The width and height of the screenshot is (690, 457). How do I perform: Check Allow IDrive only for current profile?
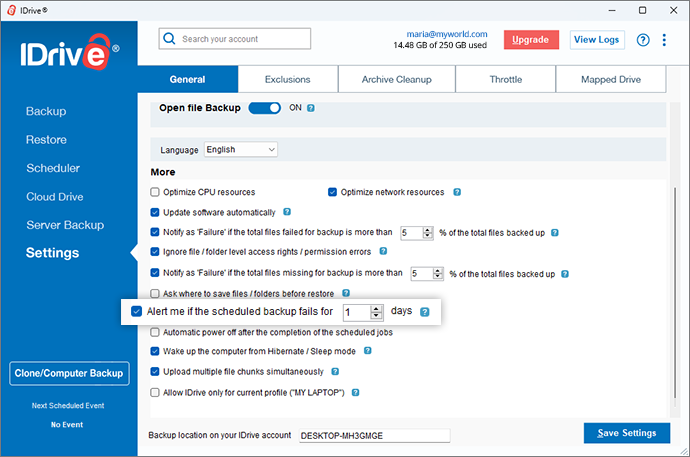155,392
